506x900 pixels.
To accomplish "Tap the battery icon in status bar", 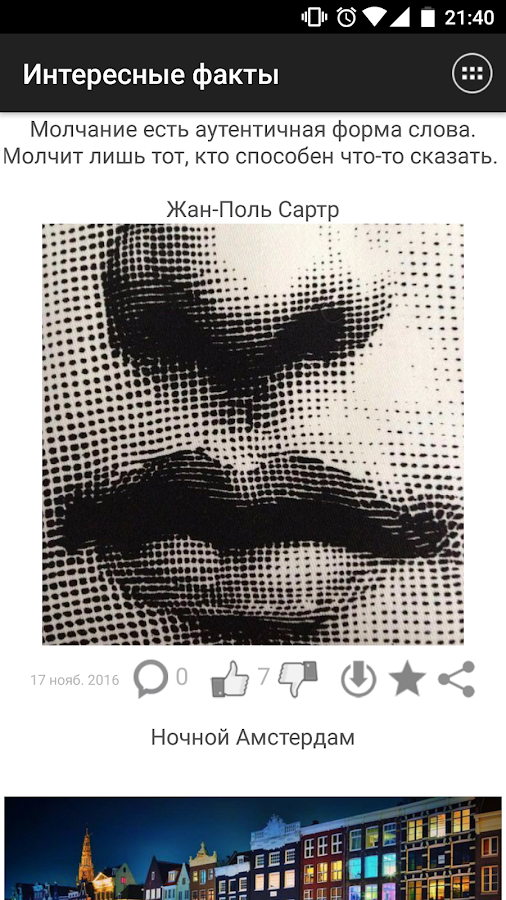I will pos(427,17).
